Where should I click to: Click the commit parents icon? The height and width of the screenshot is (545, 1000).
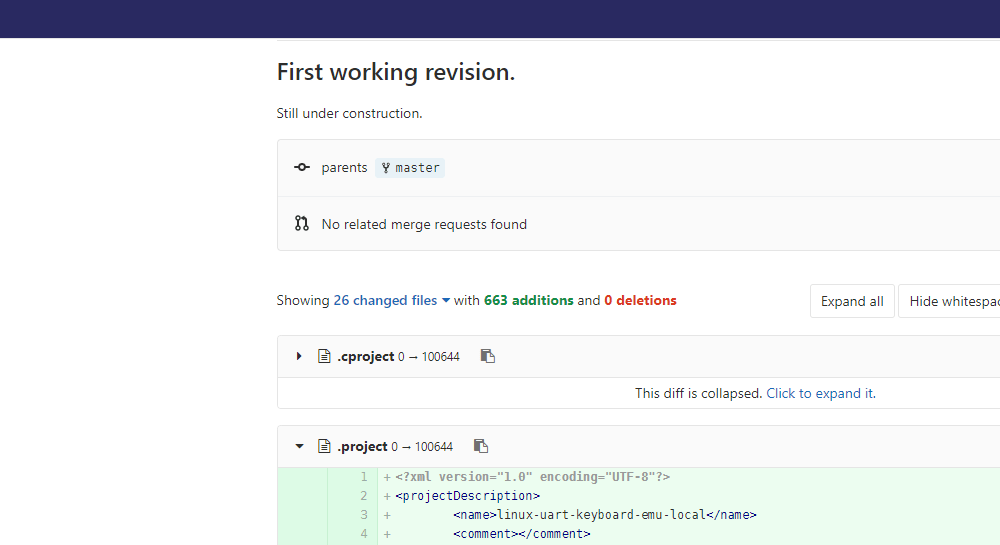(x=302, y=167)
